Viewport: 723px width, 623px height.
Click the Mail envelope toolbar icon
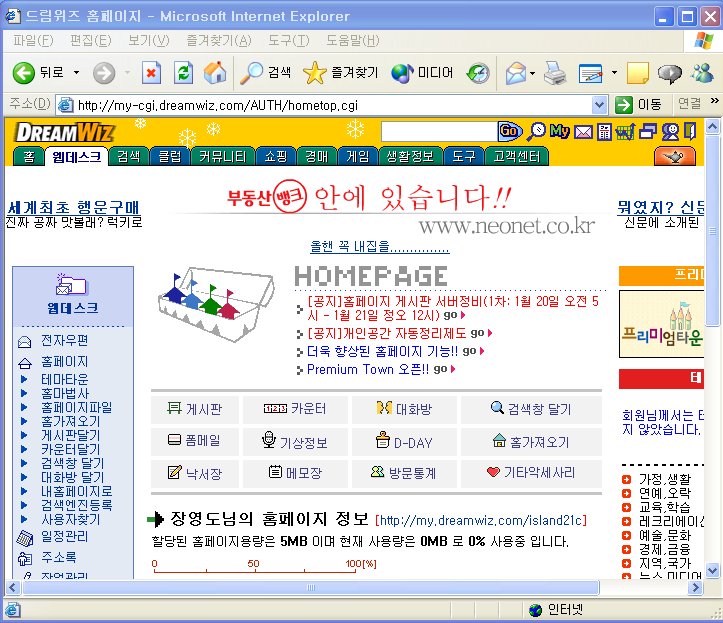coord(516,73)
